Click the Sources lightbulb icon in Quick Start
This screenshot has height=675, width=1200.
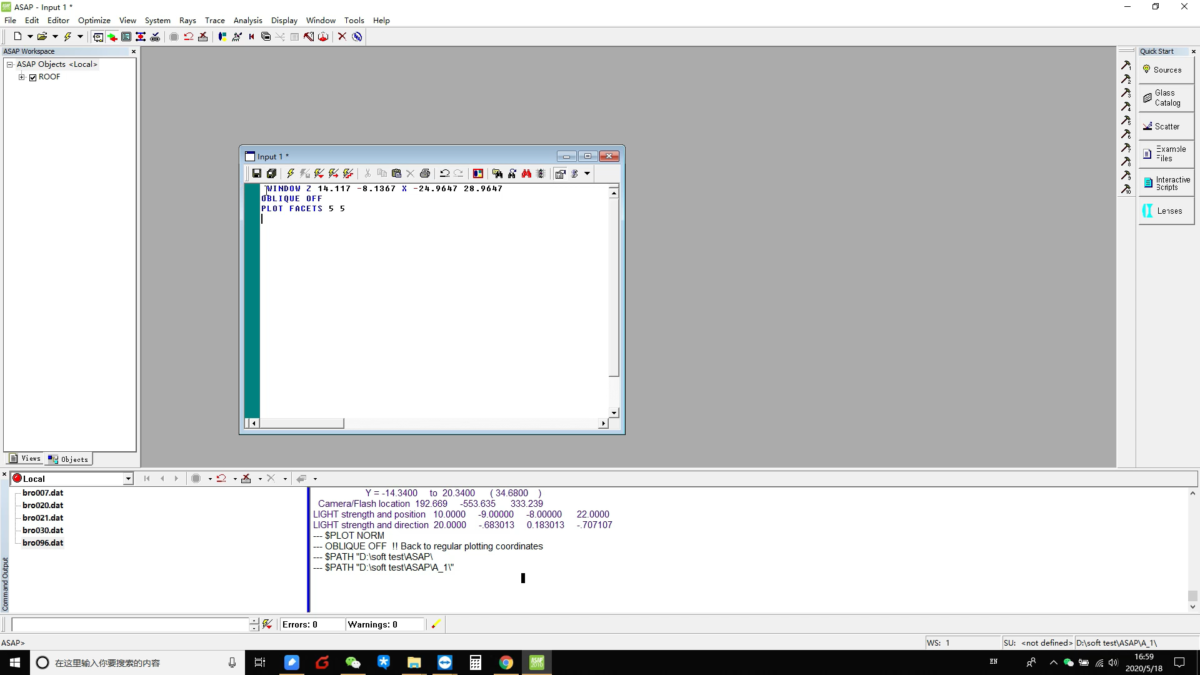1147,69
